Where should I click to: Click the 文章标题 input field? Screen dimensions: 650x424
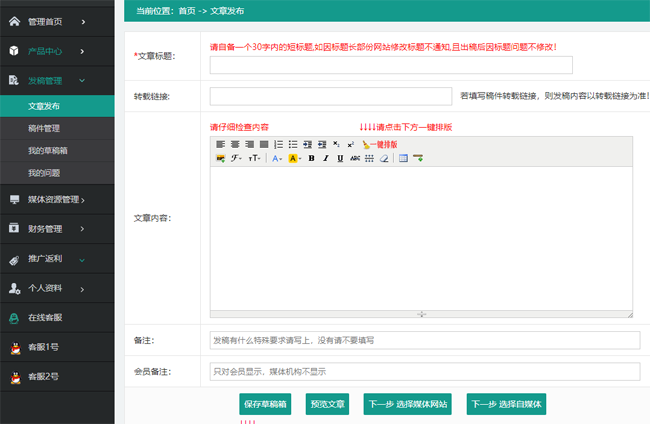[x=391, y=65]
